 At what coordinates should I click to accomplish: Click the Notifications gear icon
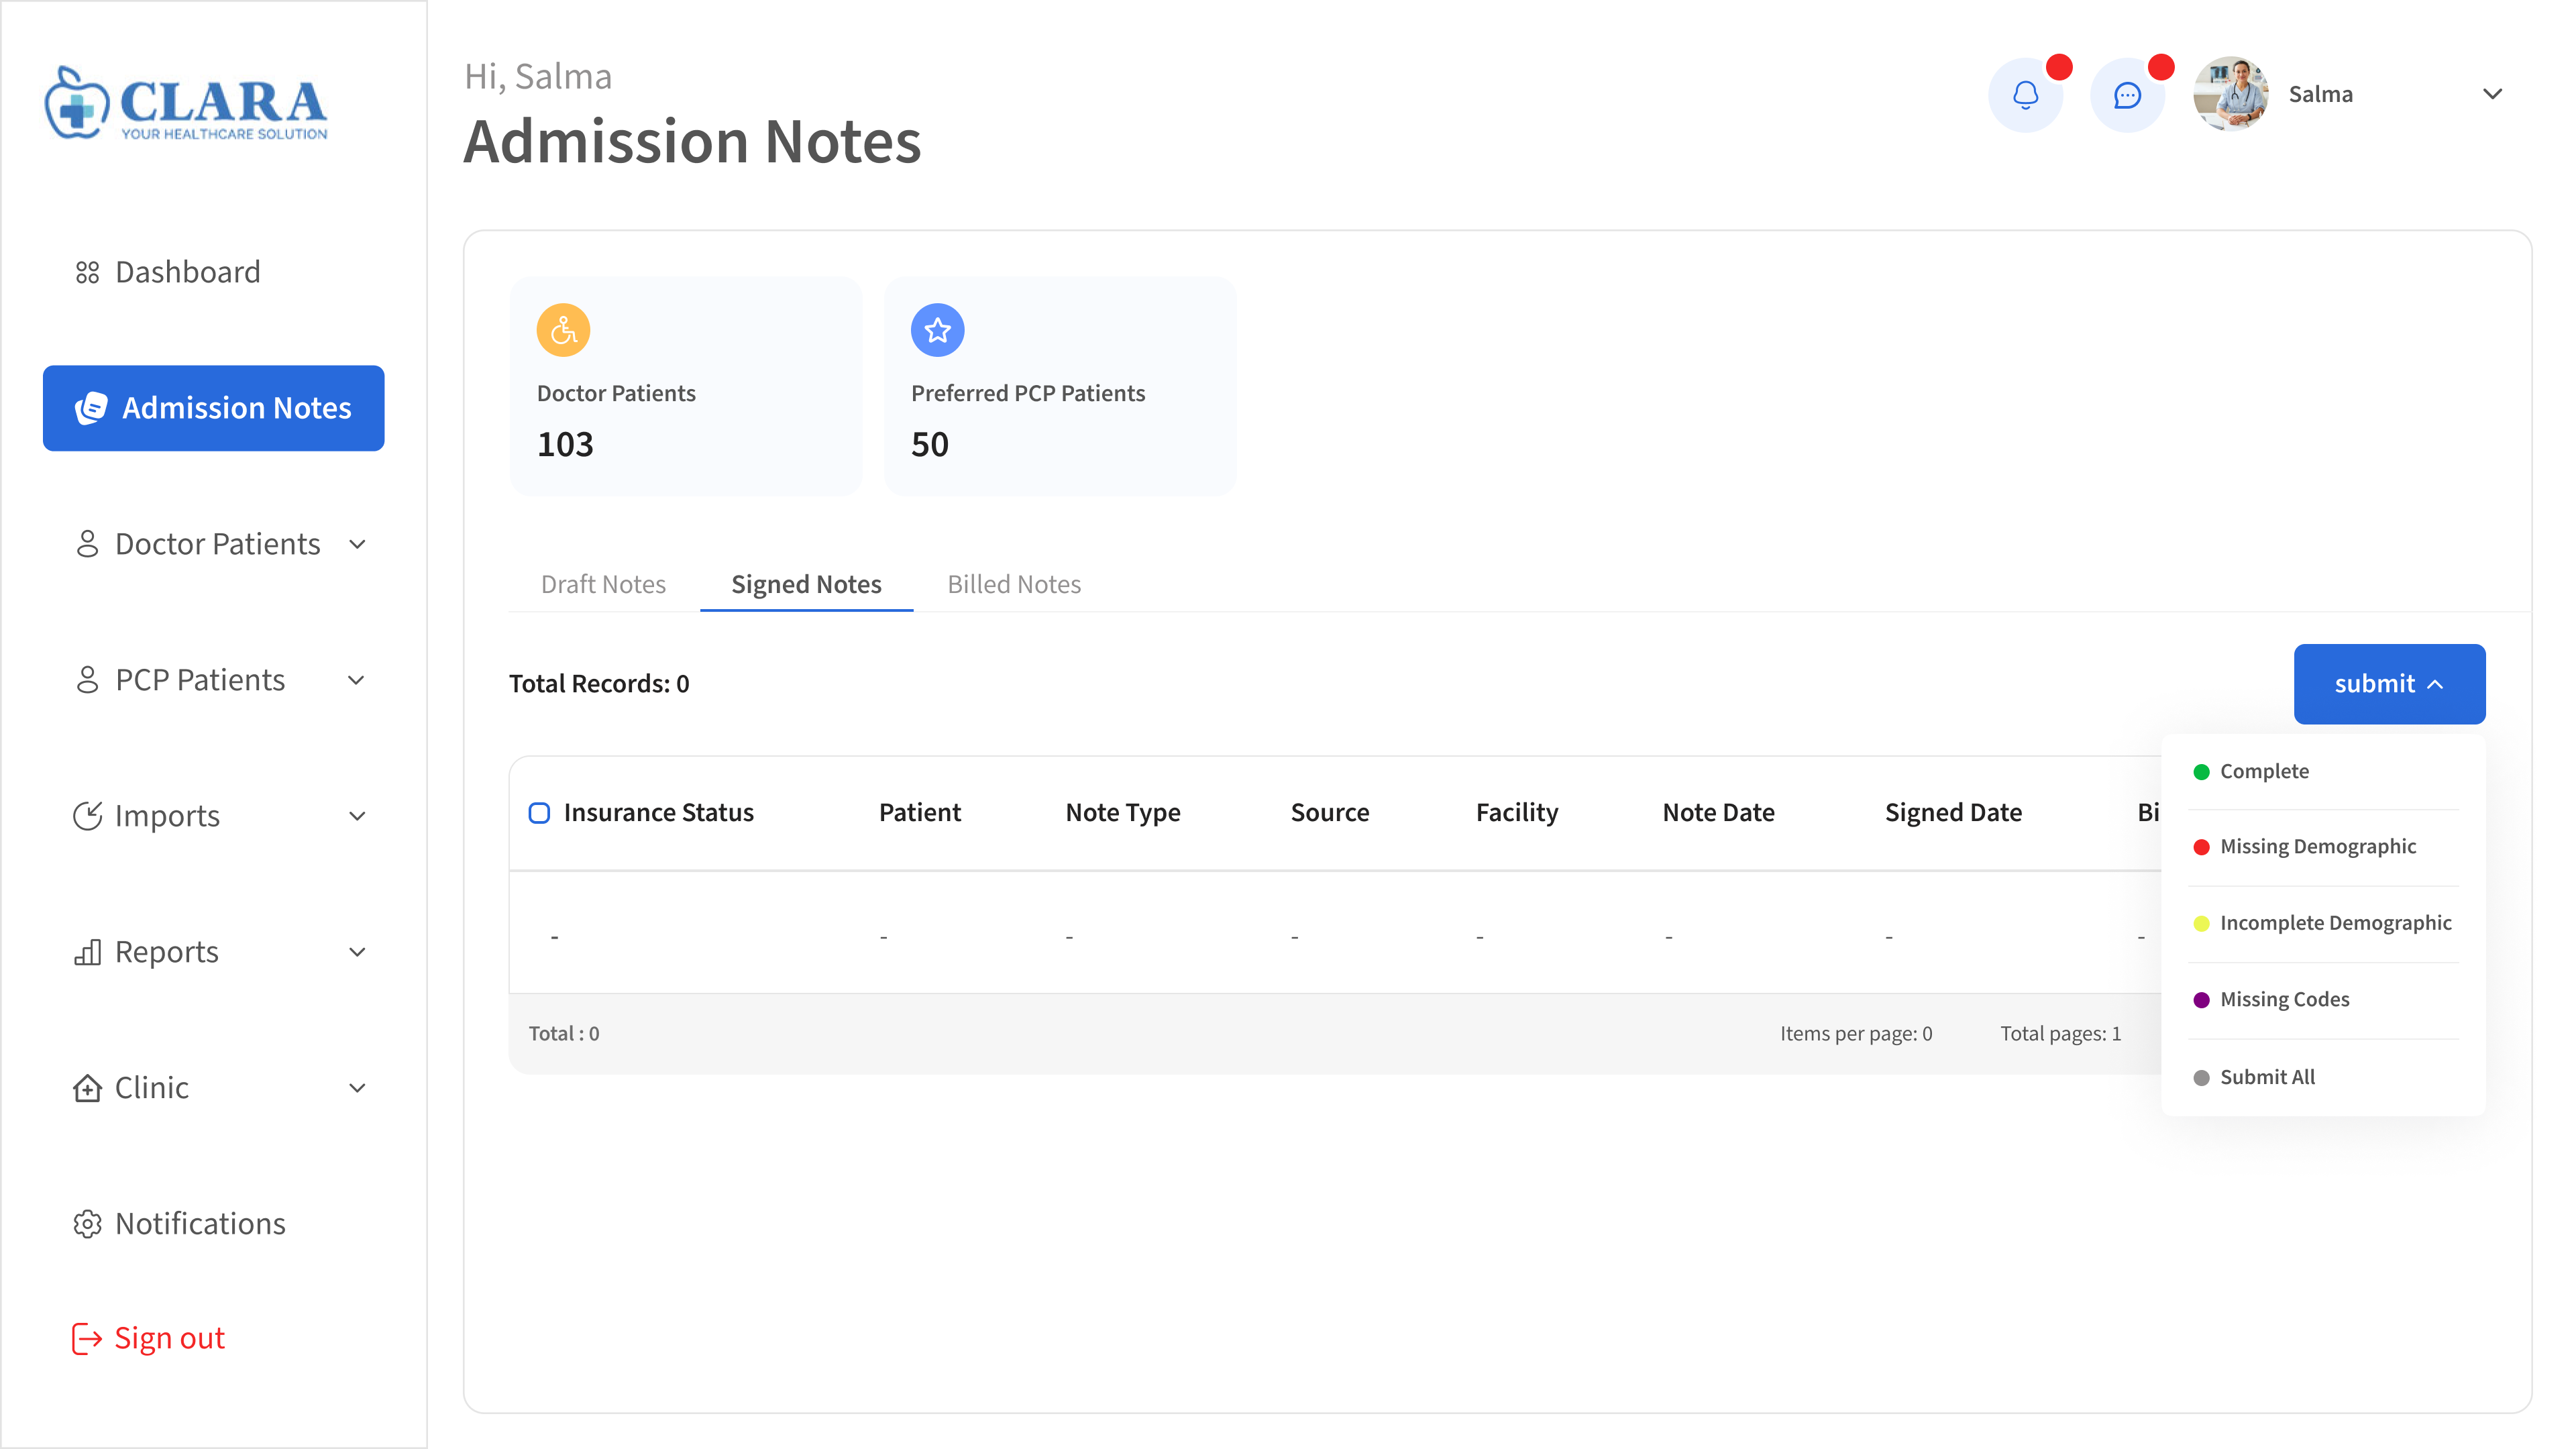coord(87,1224)
